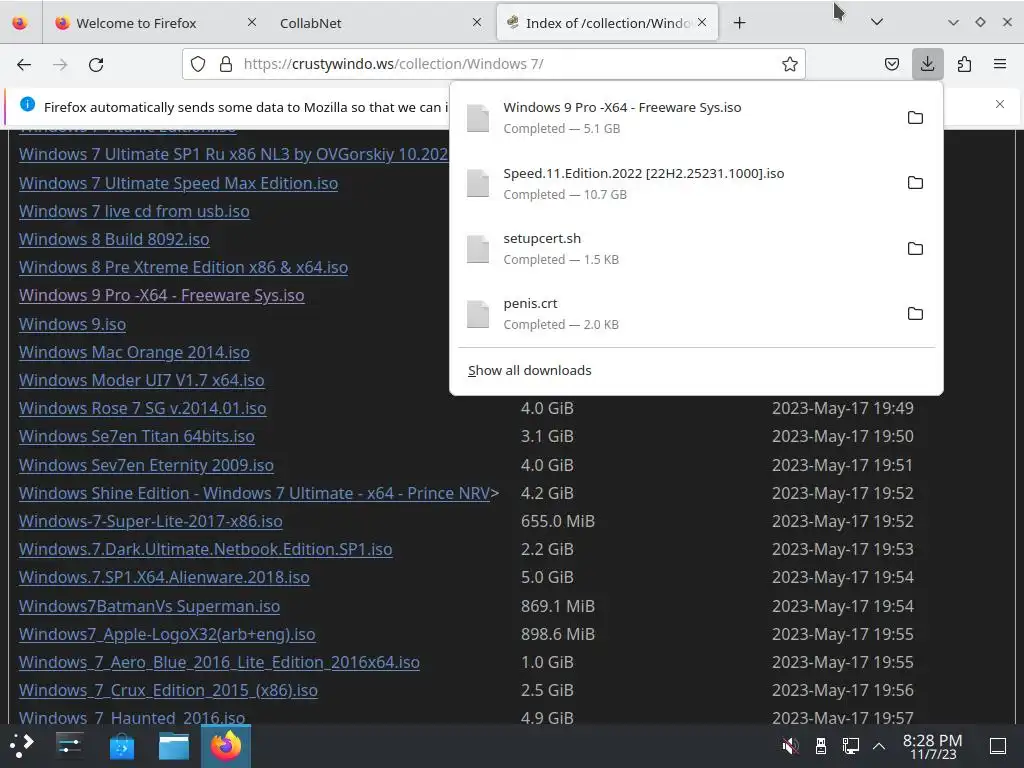The width and height of the screenshot is (1024, 768).
Task: Switch to the CollabNet tab
Action: click(x=379, y=23)
